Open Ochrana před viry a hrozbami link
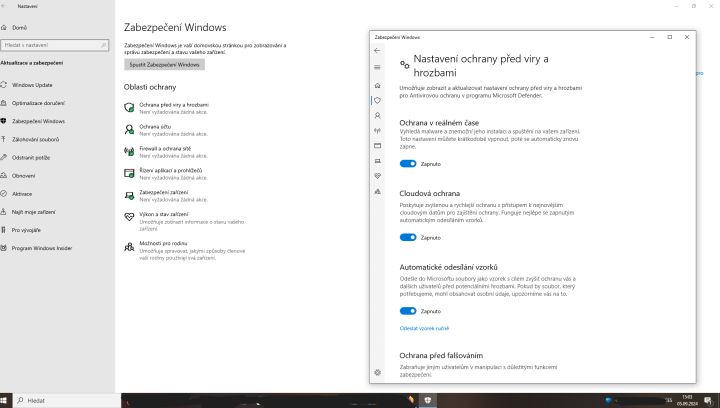The width and height of the screenshot is (720, 408). 174,105
